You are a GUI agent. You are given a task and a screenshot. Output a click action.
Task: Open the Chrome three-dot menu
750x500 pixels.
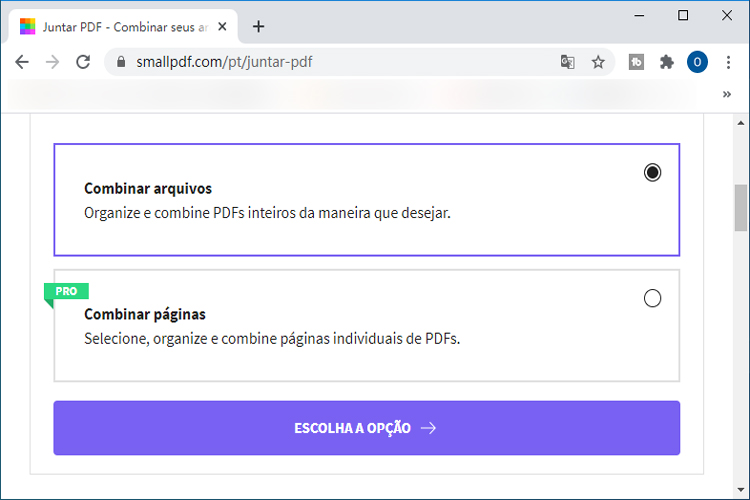click(728, 62)
